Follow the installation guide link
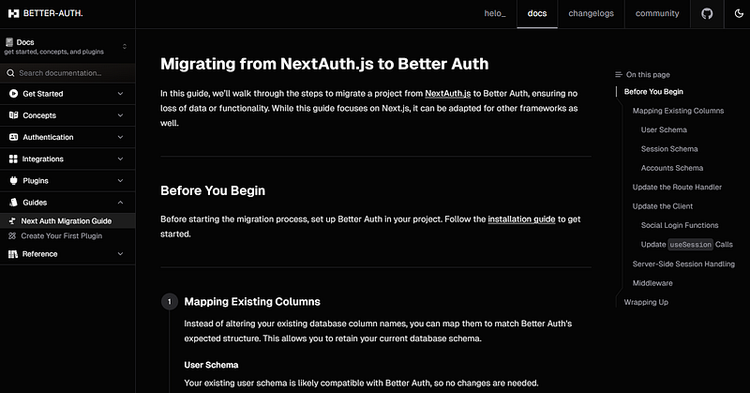 [x=521, y=219]
